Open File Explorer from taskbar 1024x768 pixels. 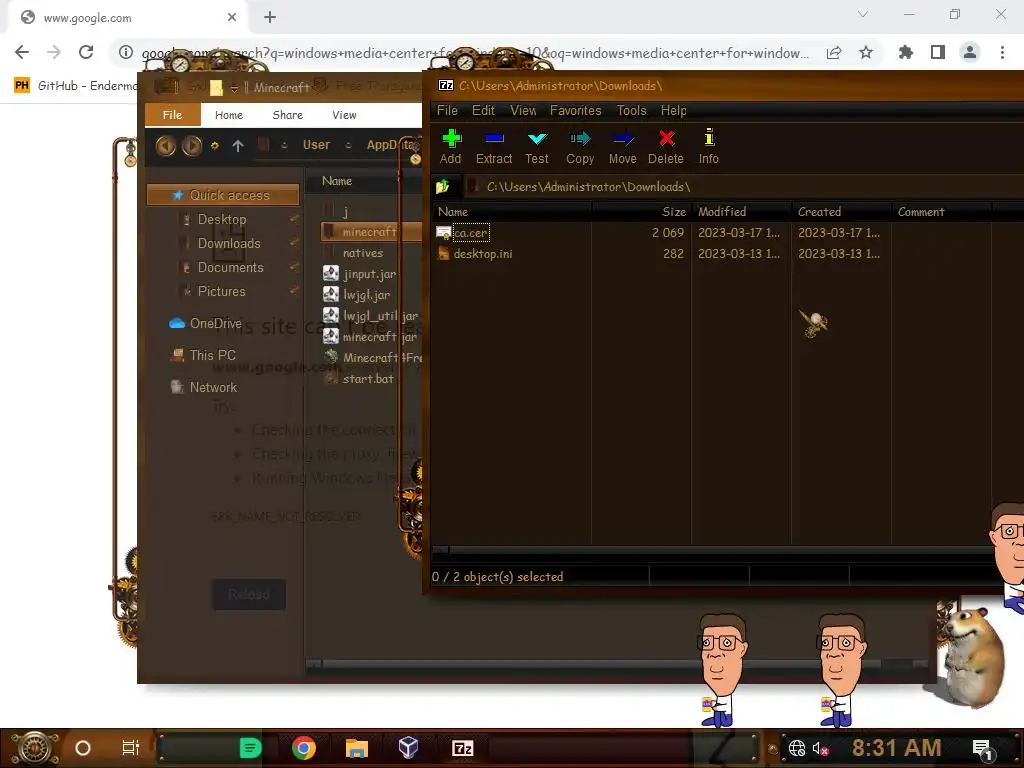coord(357,748)
